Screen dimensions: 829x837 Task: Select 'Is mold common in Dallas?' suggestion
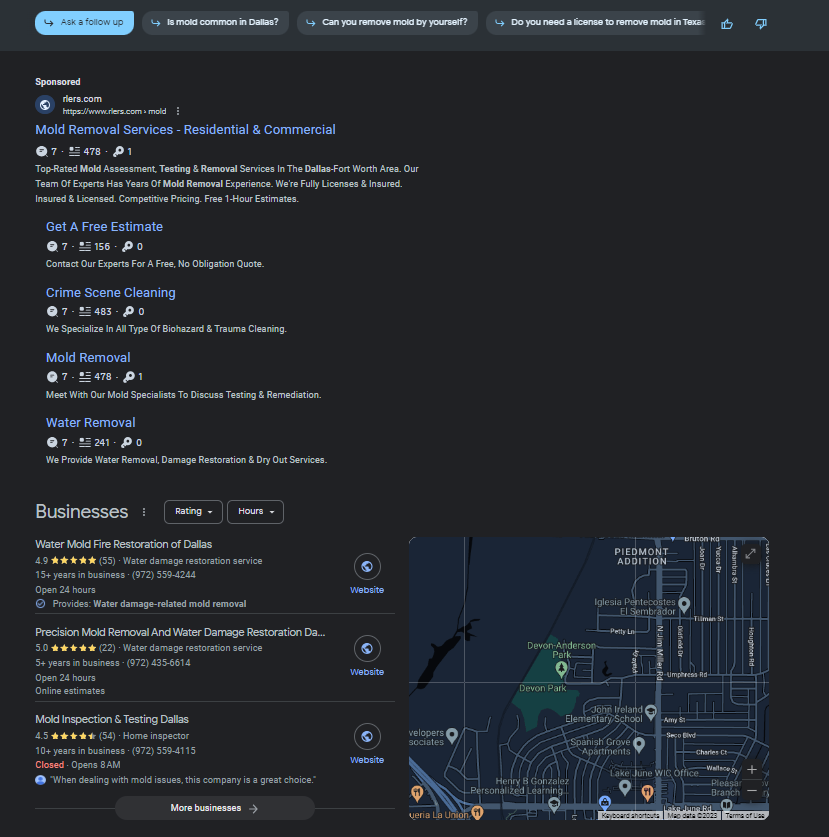(x=214, y=22)
